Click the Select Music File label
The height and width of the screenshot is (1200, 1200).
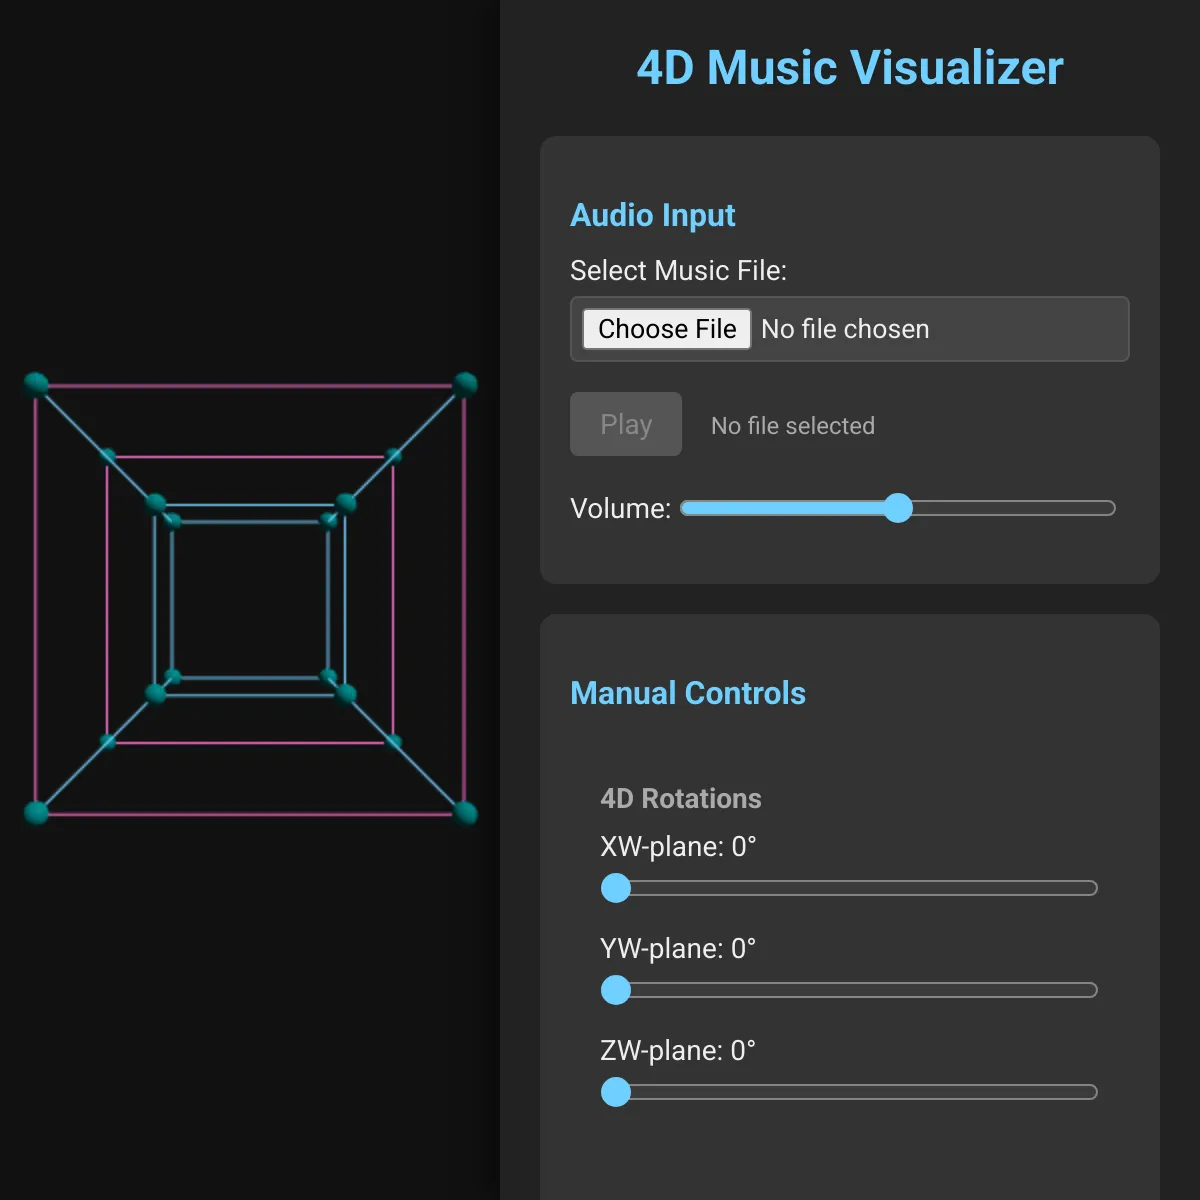pos(678,270)
